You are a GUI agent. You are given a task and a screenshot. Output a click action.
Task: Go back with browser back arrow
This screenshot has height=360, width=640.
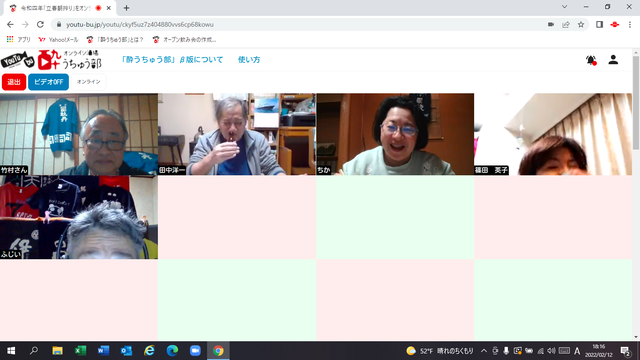pyautogui.click(x=10, y=24)
